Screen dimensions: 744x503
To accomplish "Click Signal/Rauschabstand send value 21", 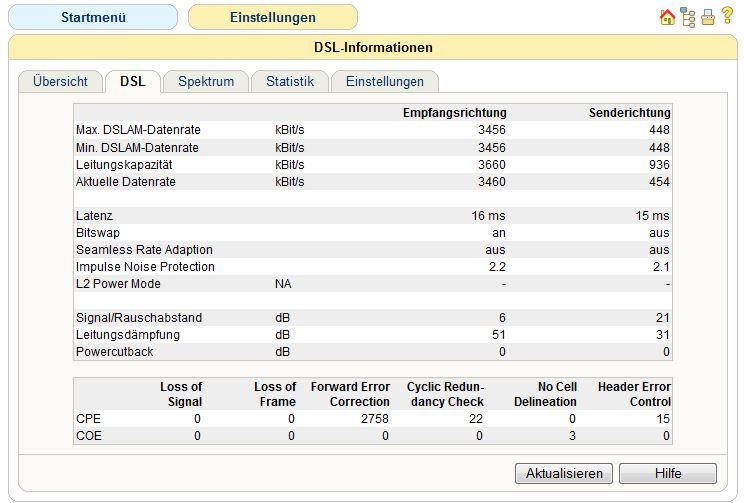I will pos(663,317).
